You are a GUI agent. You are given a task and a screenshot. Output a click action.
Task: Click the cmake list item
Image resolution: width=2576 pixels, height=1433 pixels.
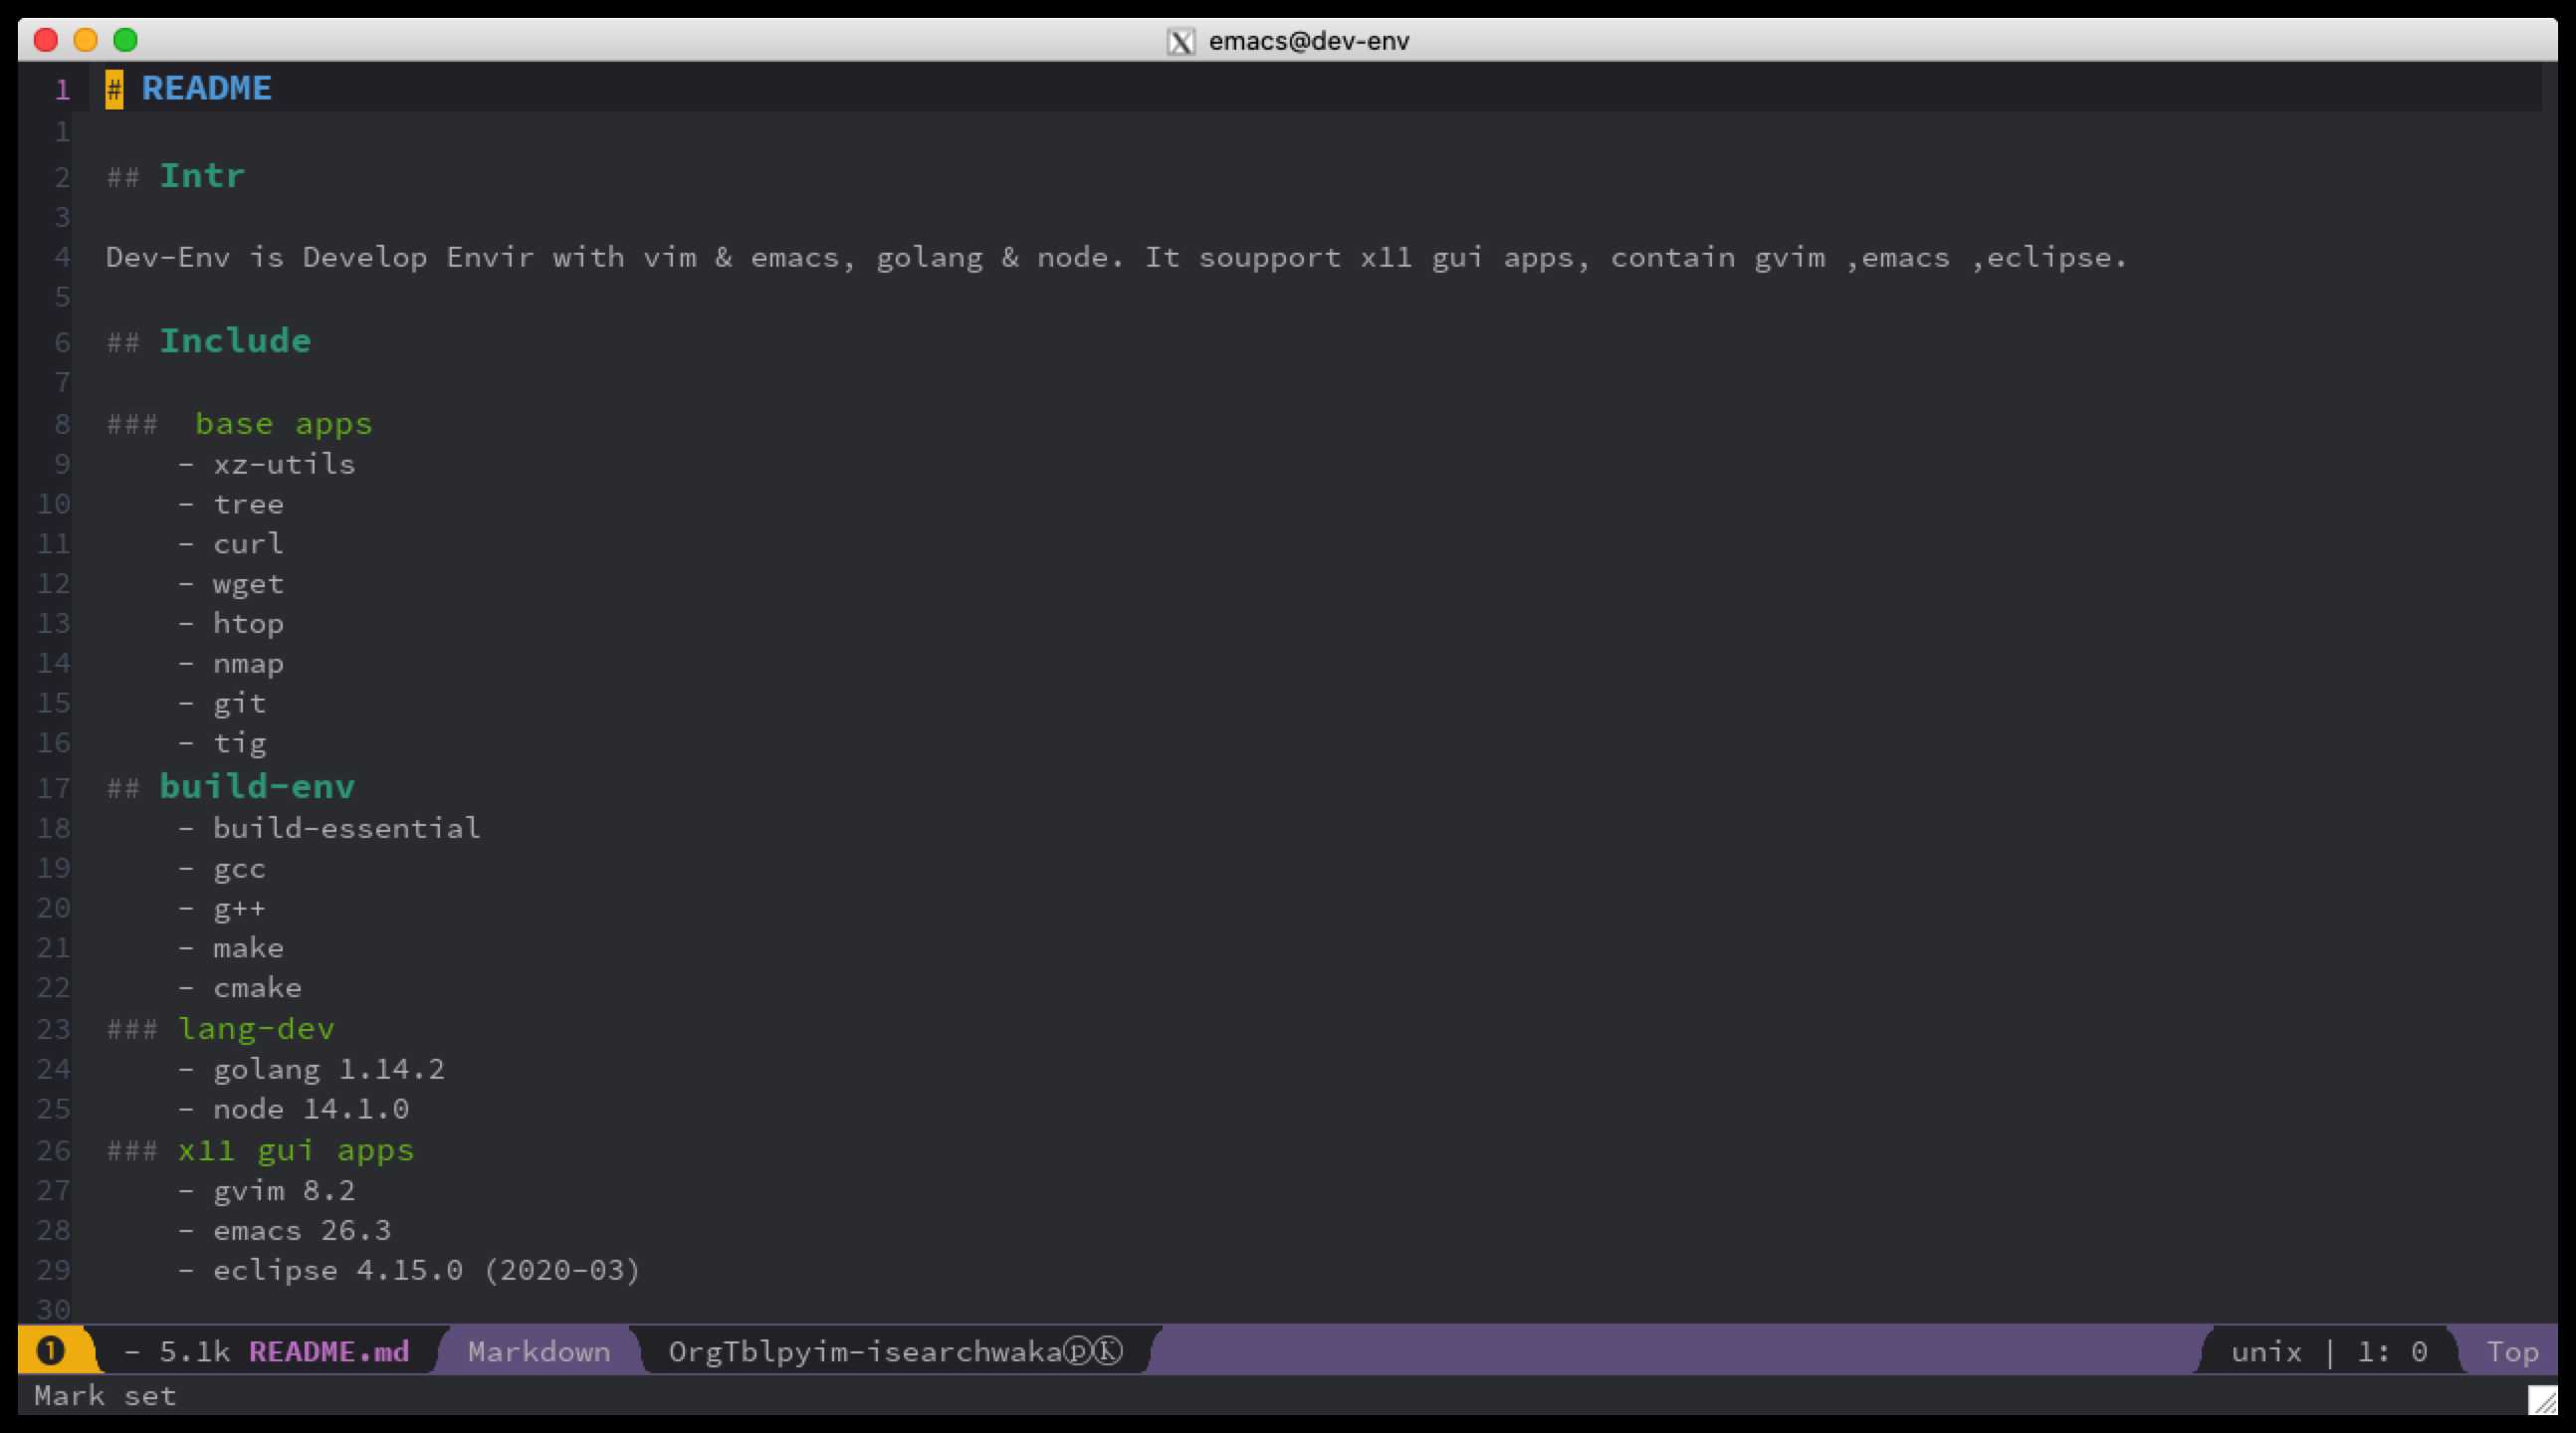[257, 988]
